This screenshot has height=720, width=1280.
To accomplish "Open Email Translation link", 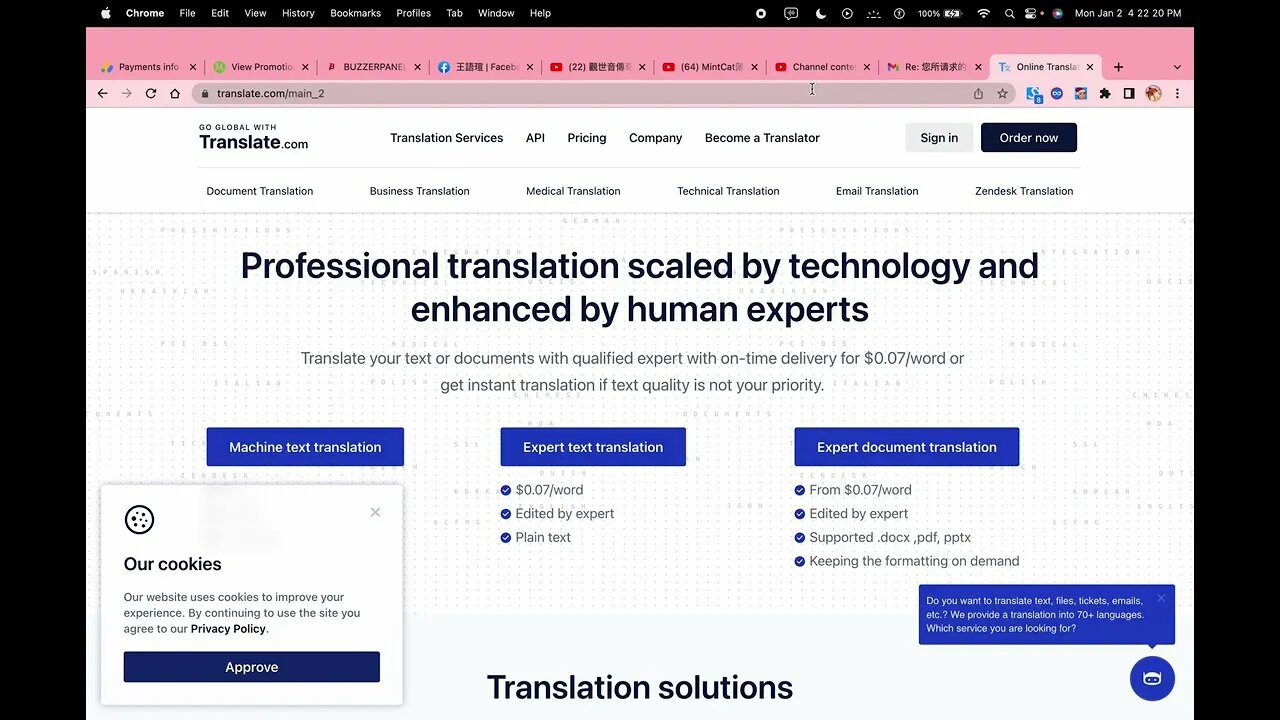I will point(877,191).
